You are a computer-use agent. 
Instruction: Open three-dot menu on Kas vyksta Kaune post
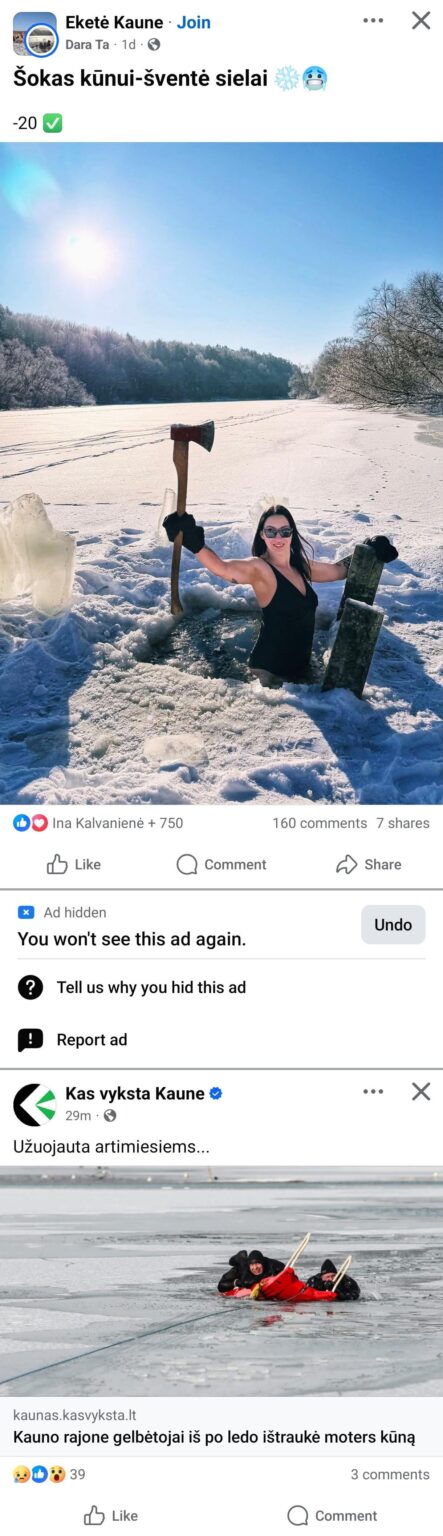coord(373,1092)
